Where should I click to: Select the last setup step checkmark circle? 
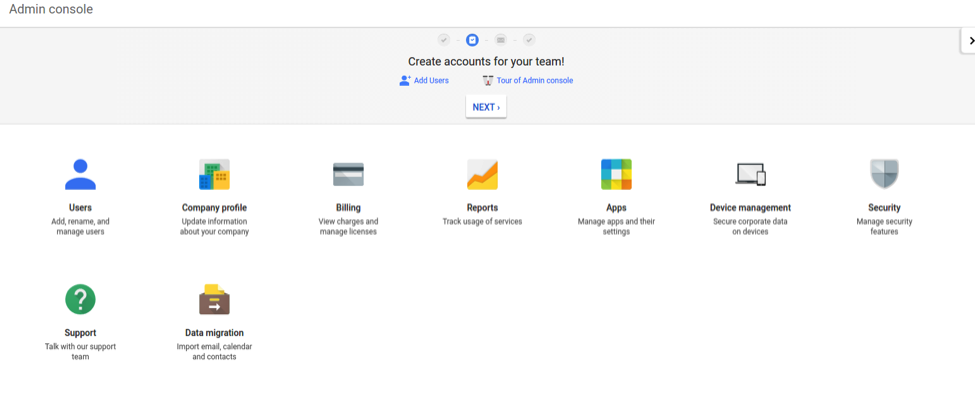[529, 40]
